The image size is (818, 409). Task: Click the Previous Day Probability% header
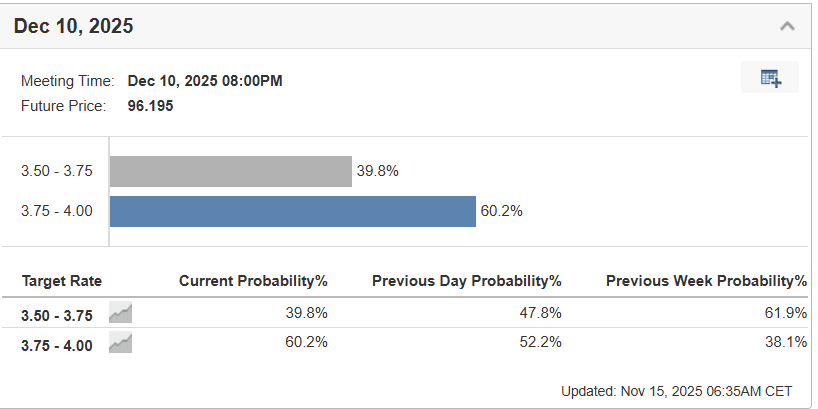coord(466,281)
